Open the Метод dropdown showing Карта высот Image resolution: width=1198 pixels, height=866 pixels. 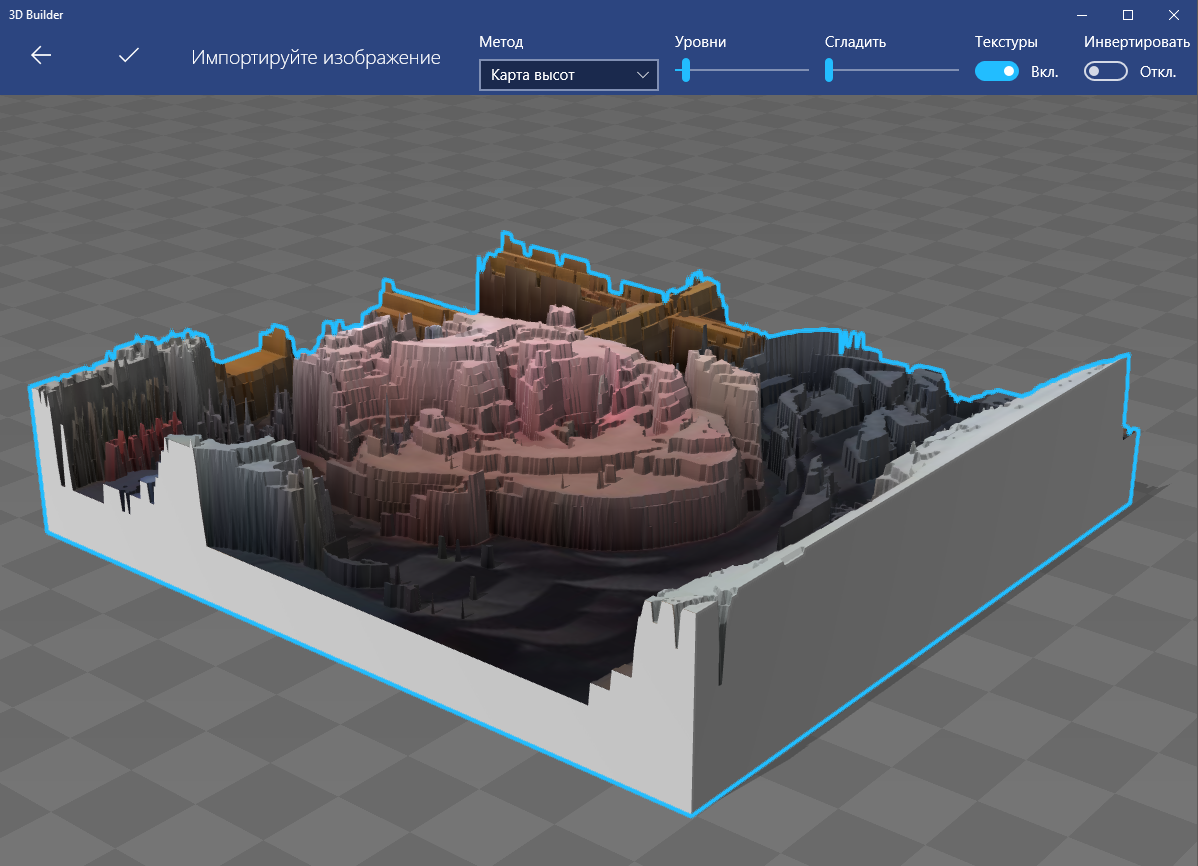click(568, 75)
